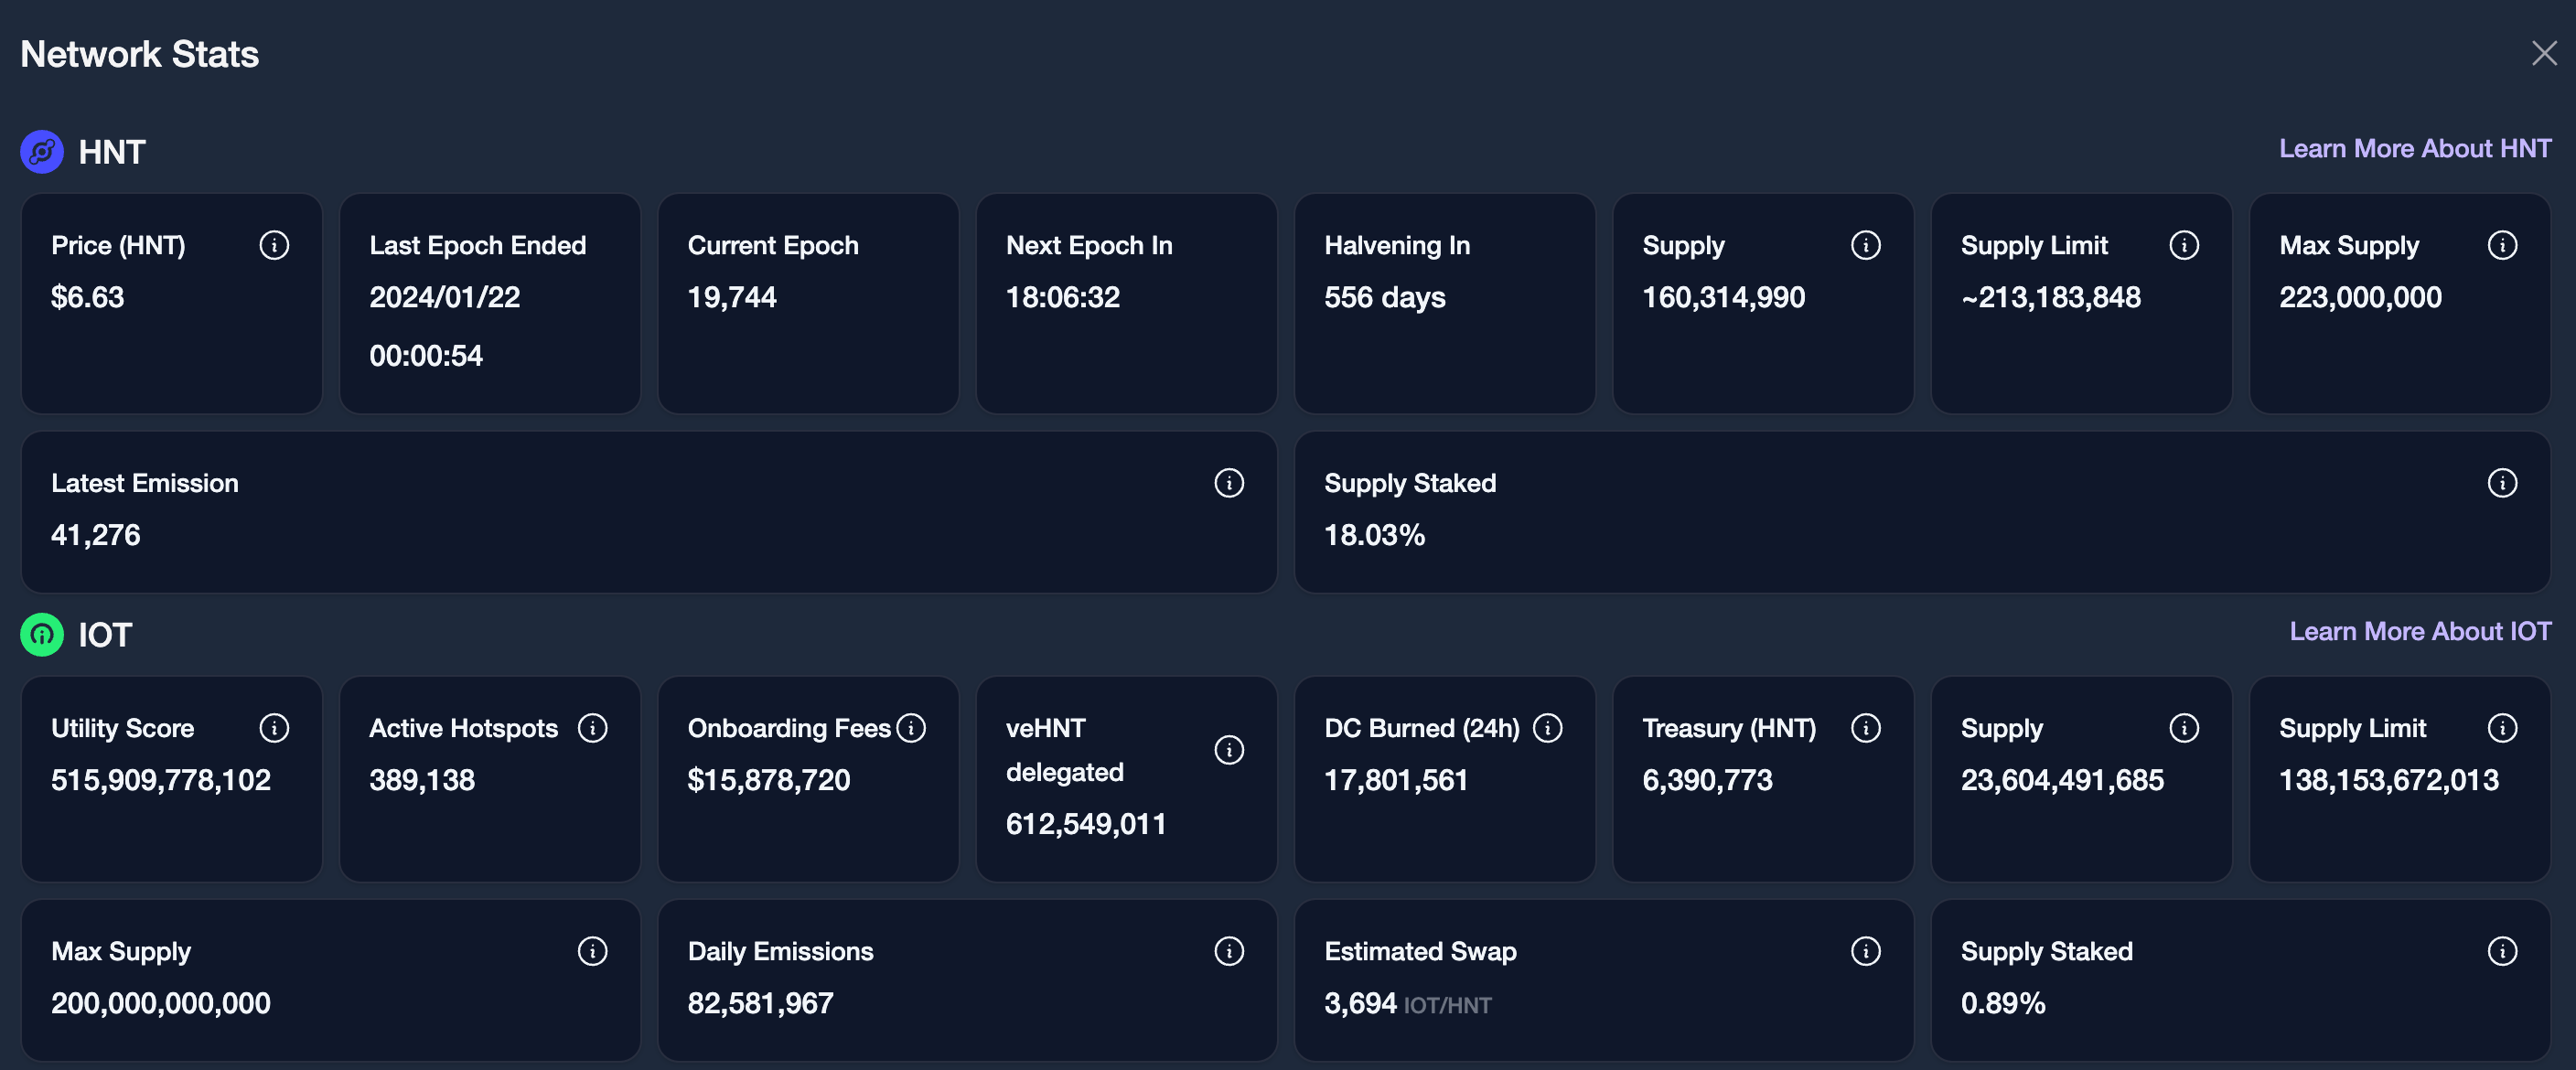The image size is (2576, 1070).
Task: Show info for HNT Max Supply 223,000,000
Action: [2501, 245]
